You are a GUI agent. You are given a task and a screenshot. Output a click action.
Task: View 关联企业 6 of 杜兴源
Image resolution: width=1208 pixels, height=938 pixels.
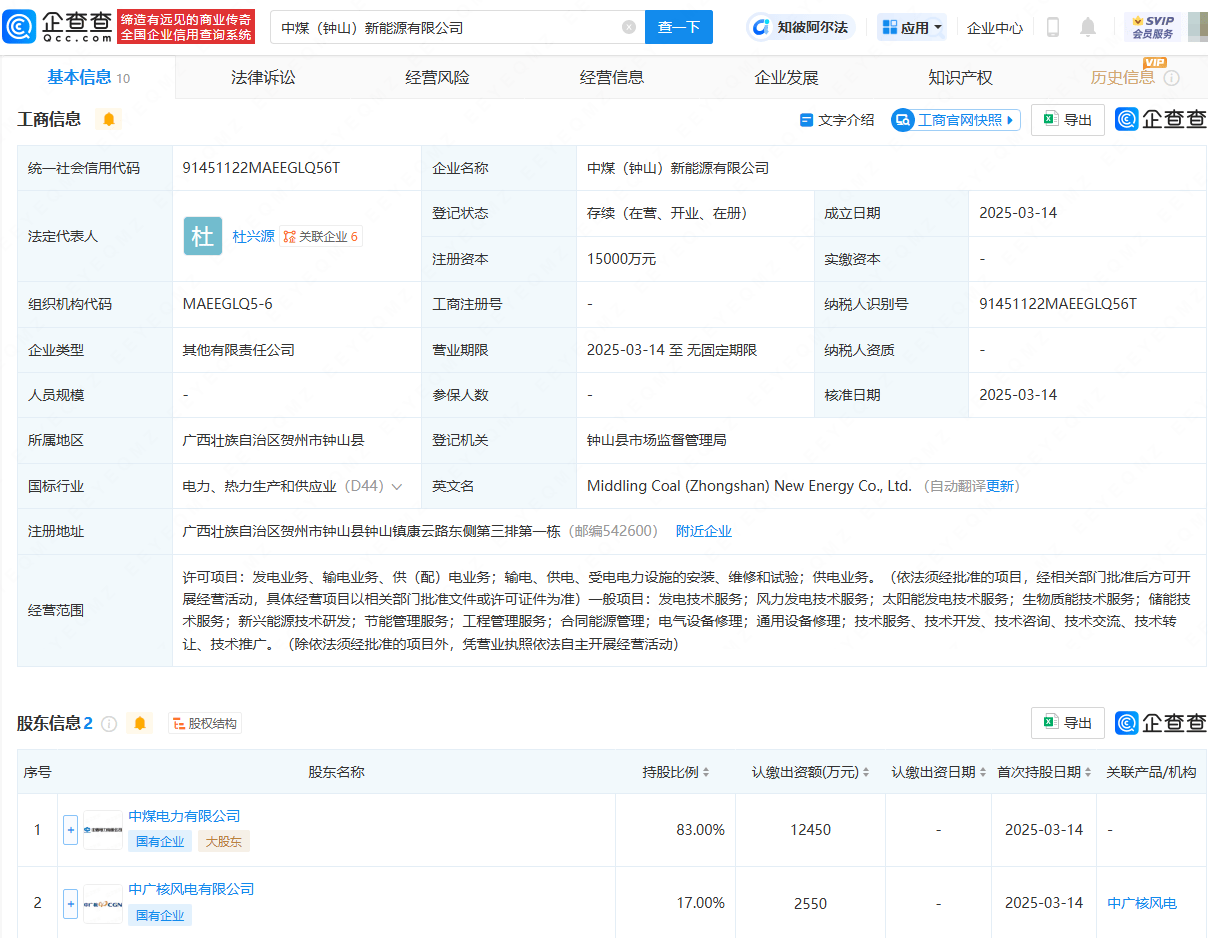(321, 237)
